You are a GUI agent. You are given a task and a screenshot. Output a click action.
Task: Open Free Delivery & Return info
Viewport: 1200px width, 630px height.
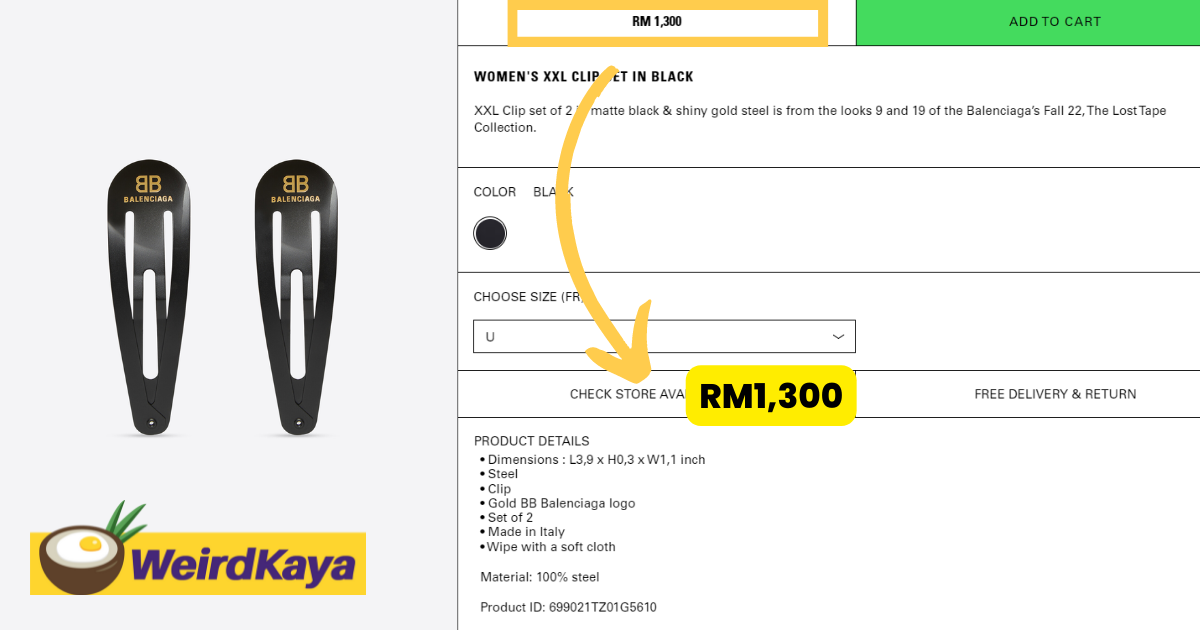[x=1055, y=394]
